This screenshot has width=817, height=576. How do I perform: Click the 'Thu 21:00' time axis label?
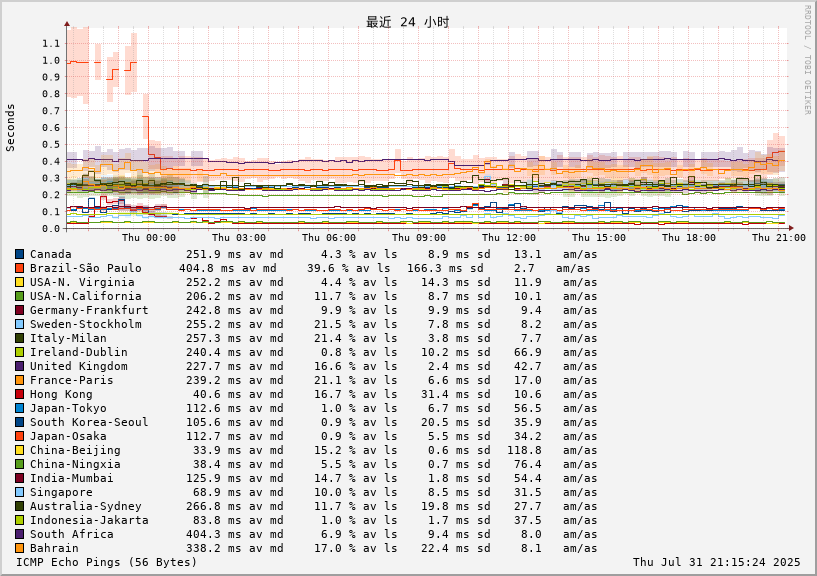point(779,238)
